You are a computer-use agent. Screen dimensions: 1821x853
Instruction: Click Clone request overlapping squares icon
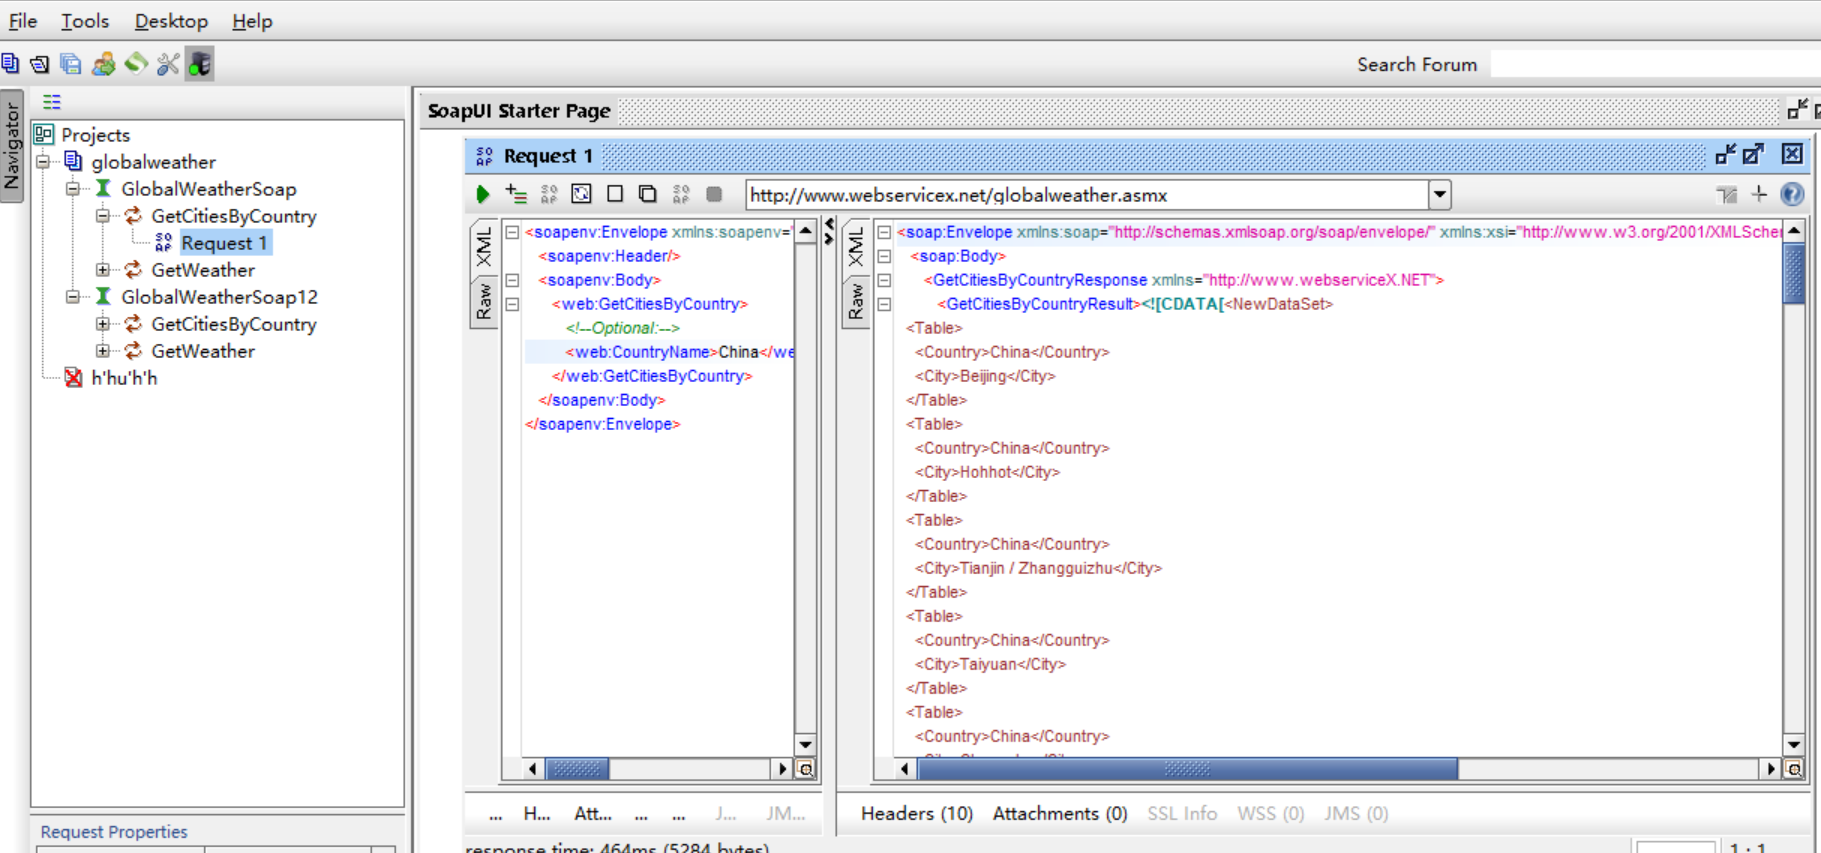click(x=648, y=194)
